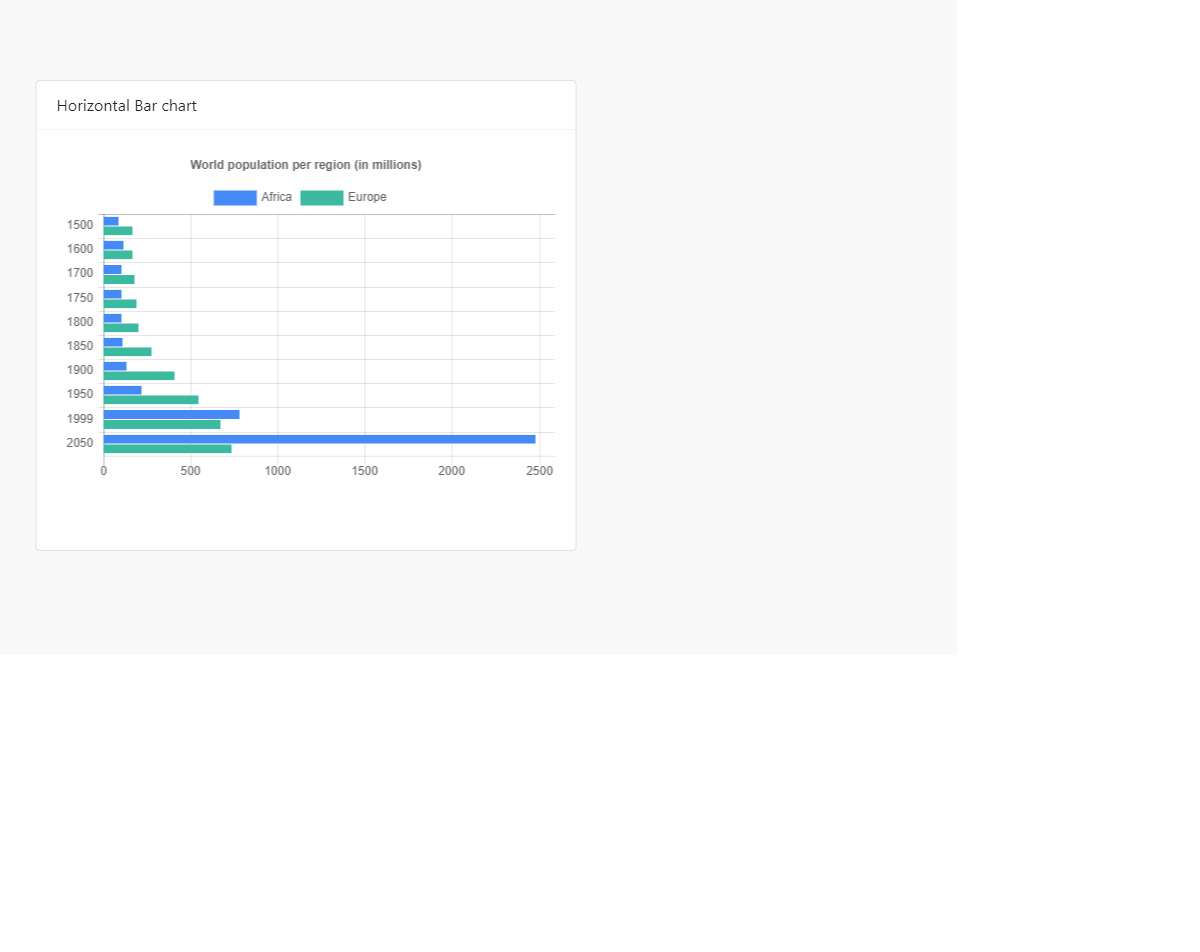Click the Europe bar for 2050

tap(167, 449)
